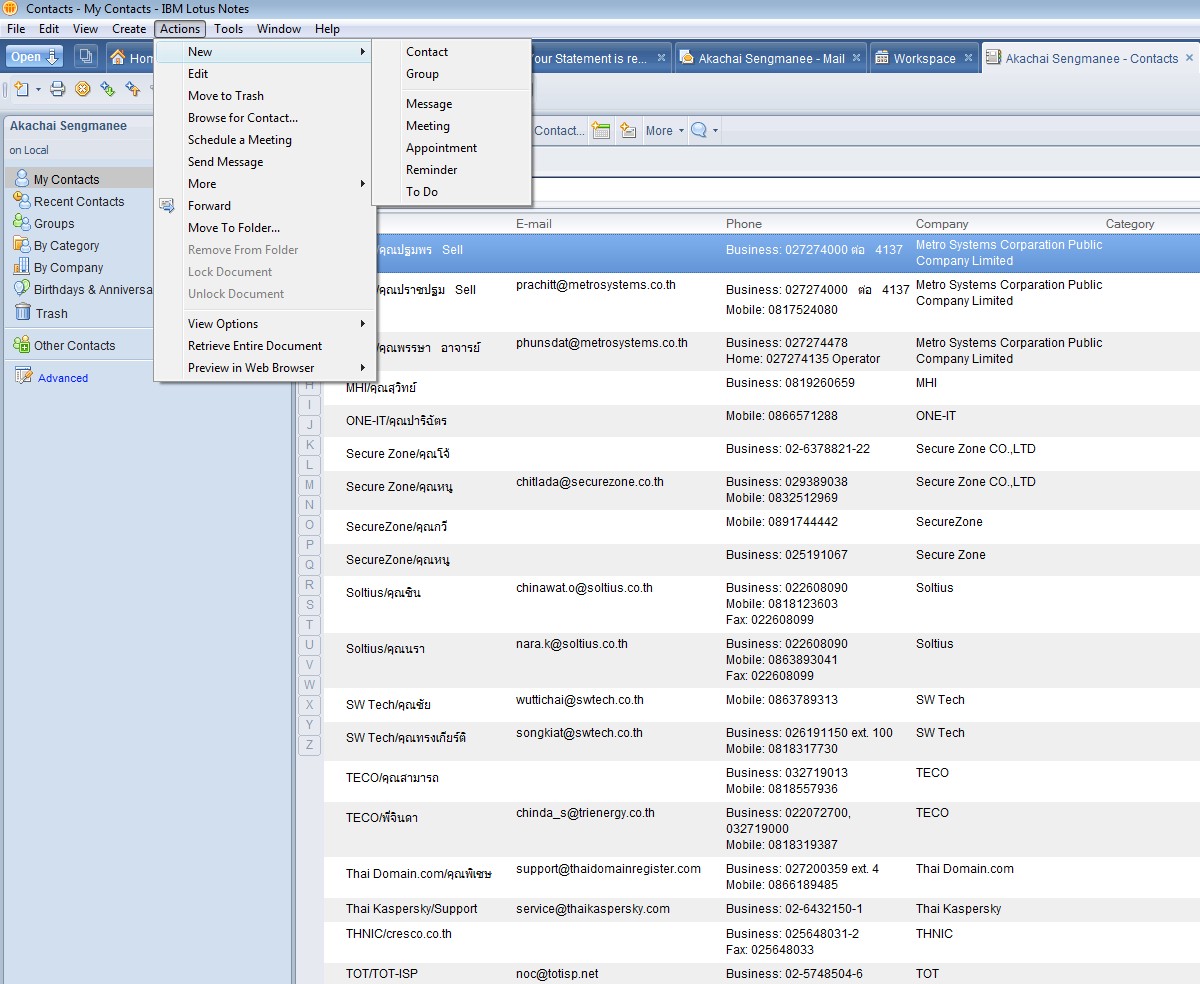This screenshot has width=1200, height=984.
Task: Jump to letter T in alphabet index
Action: pos(309,625)
